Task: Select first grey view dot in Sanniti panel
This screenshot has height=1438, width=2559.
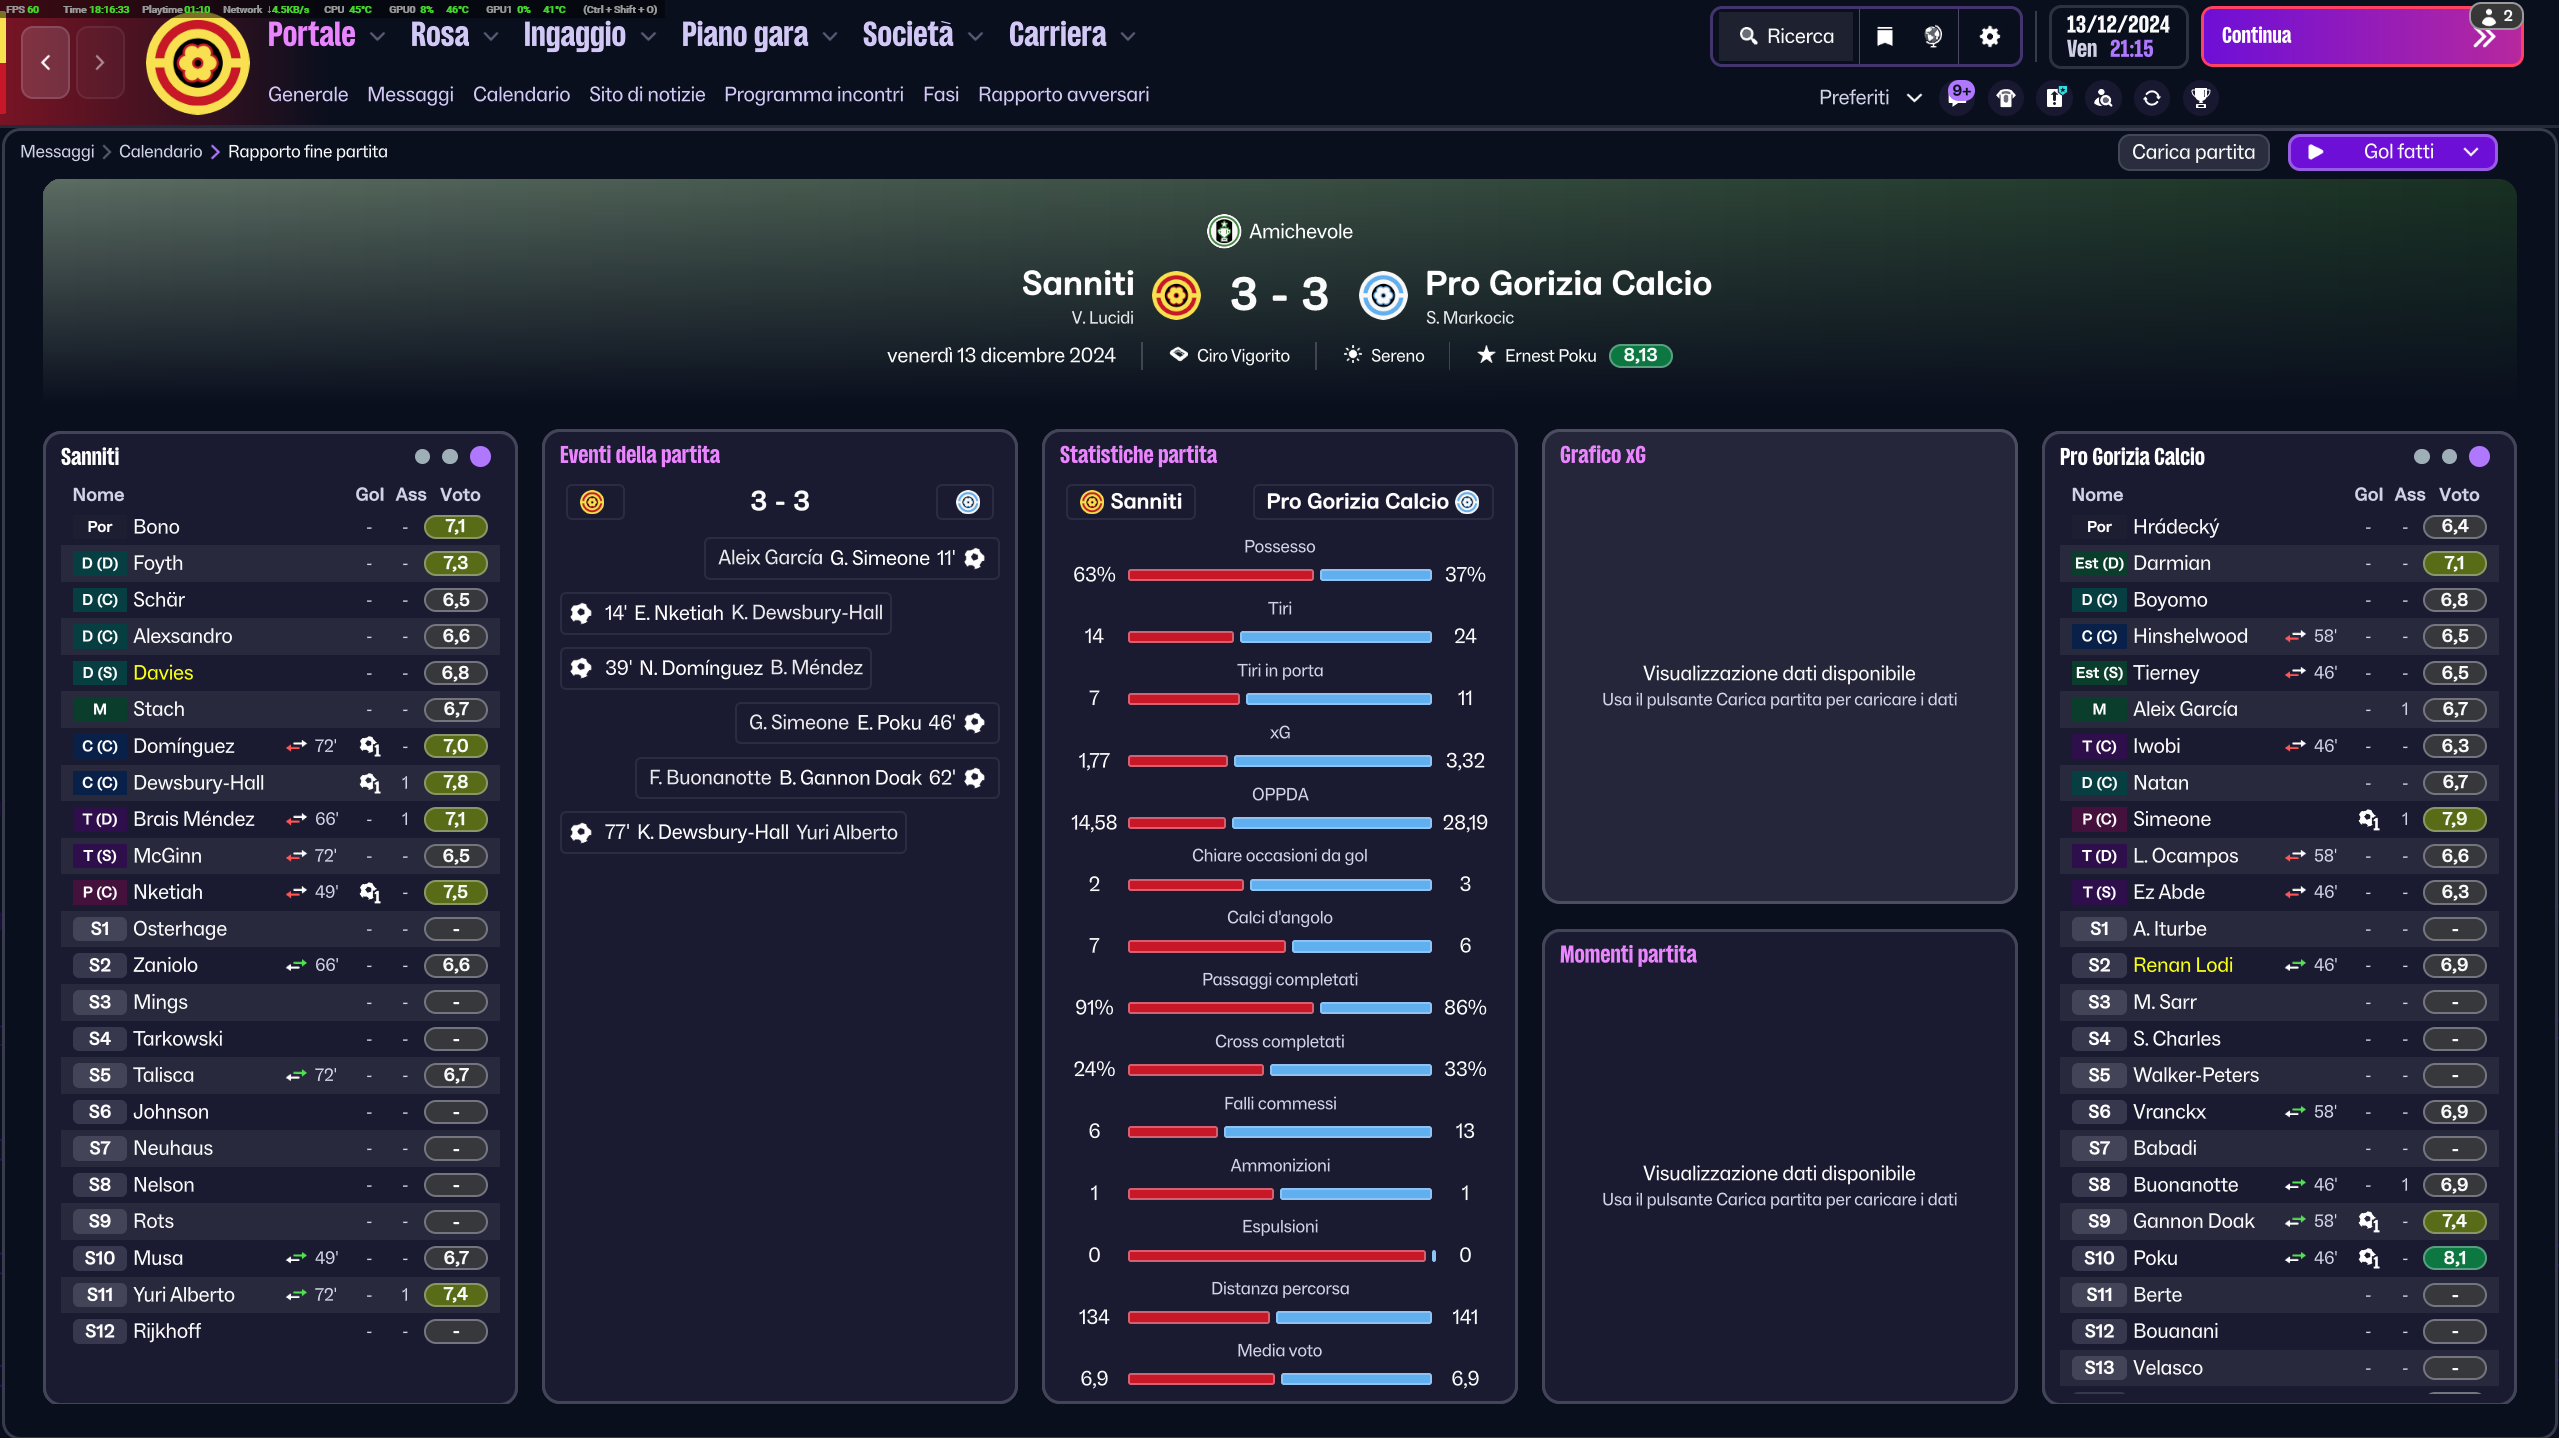Action: tap(422, 457)
